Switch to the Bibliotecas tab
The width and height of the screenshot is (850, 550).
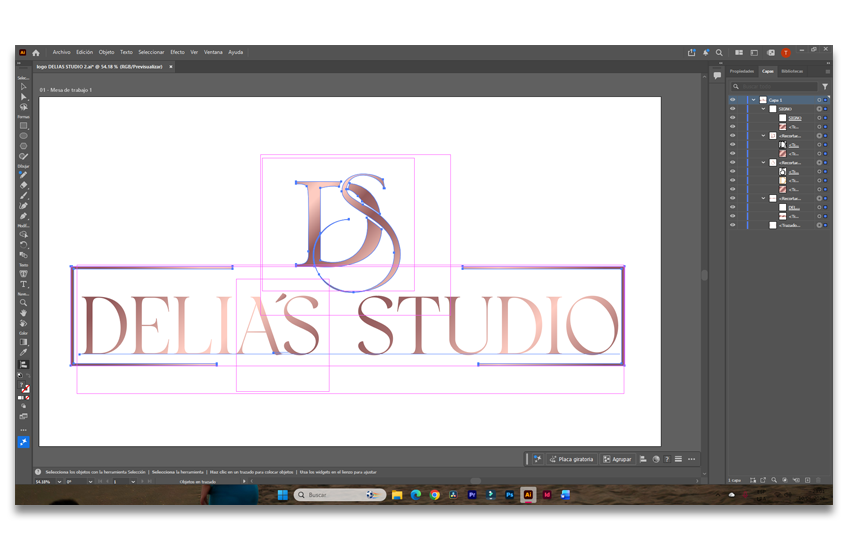coord(792,72)
